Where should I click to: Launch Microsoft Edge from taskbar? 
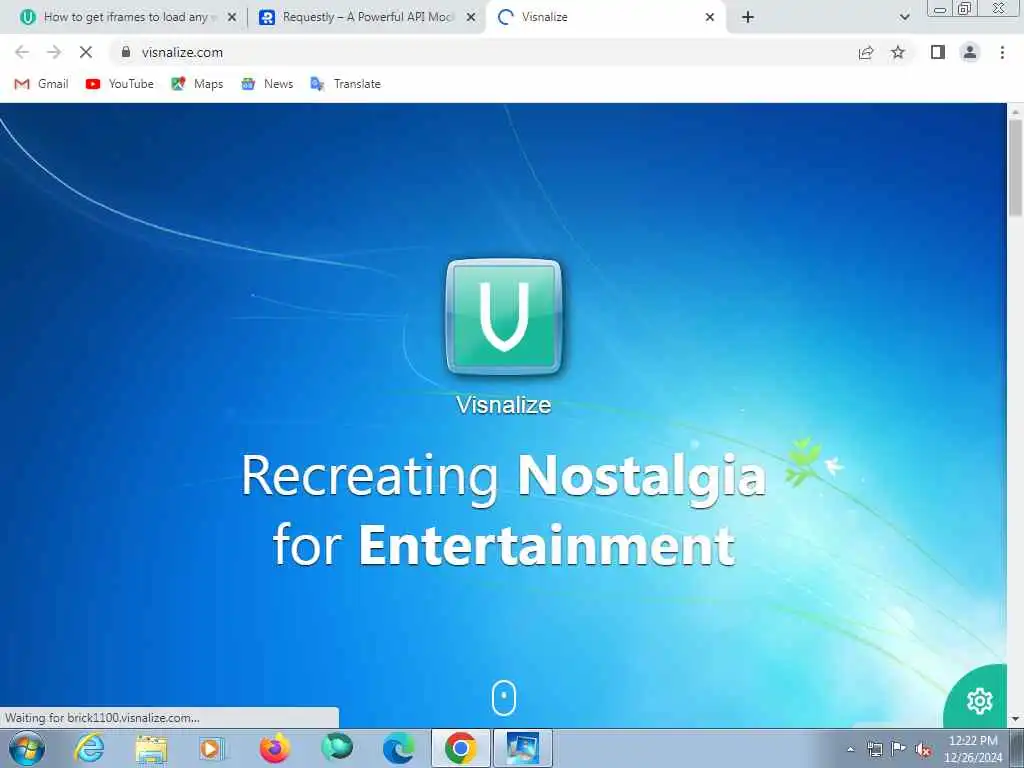point(398,748)
